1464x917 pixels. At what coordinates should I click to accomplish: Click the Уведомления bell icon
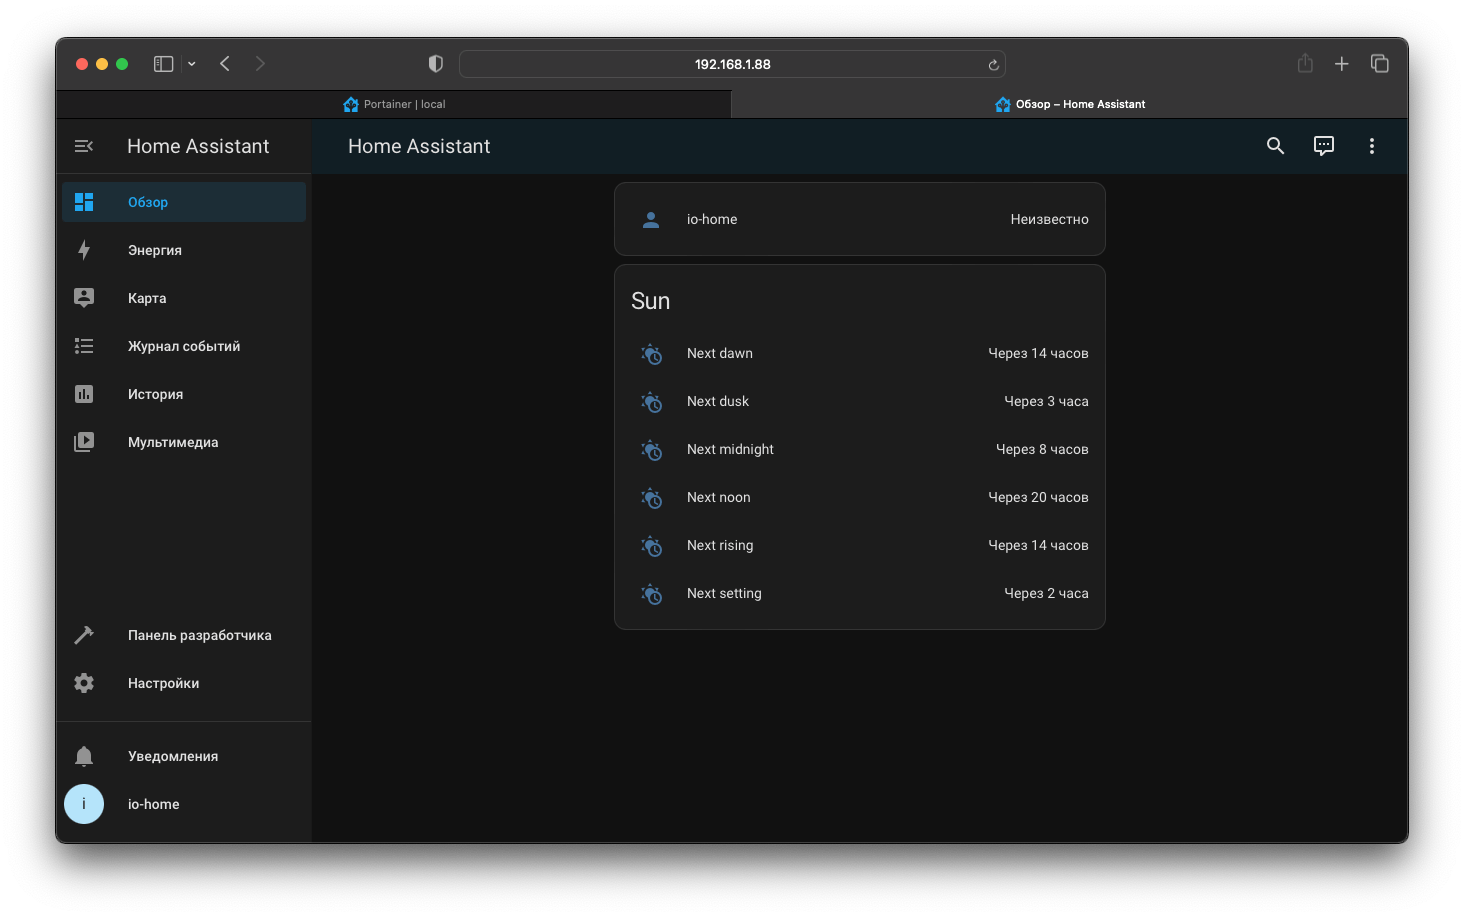click(x=84, y=756)
